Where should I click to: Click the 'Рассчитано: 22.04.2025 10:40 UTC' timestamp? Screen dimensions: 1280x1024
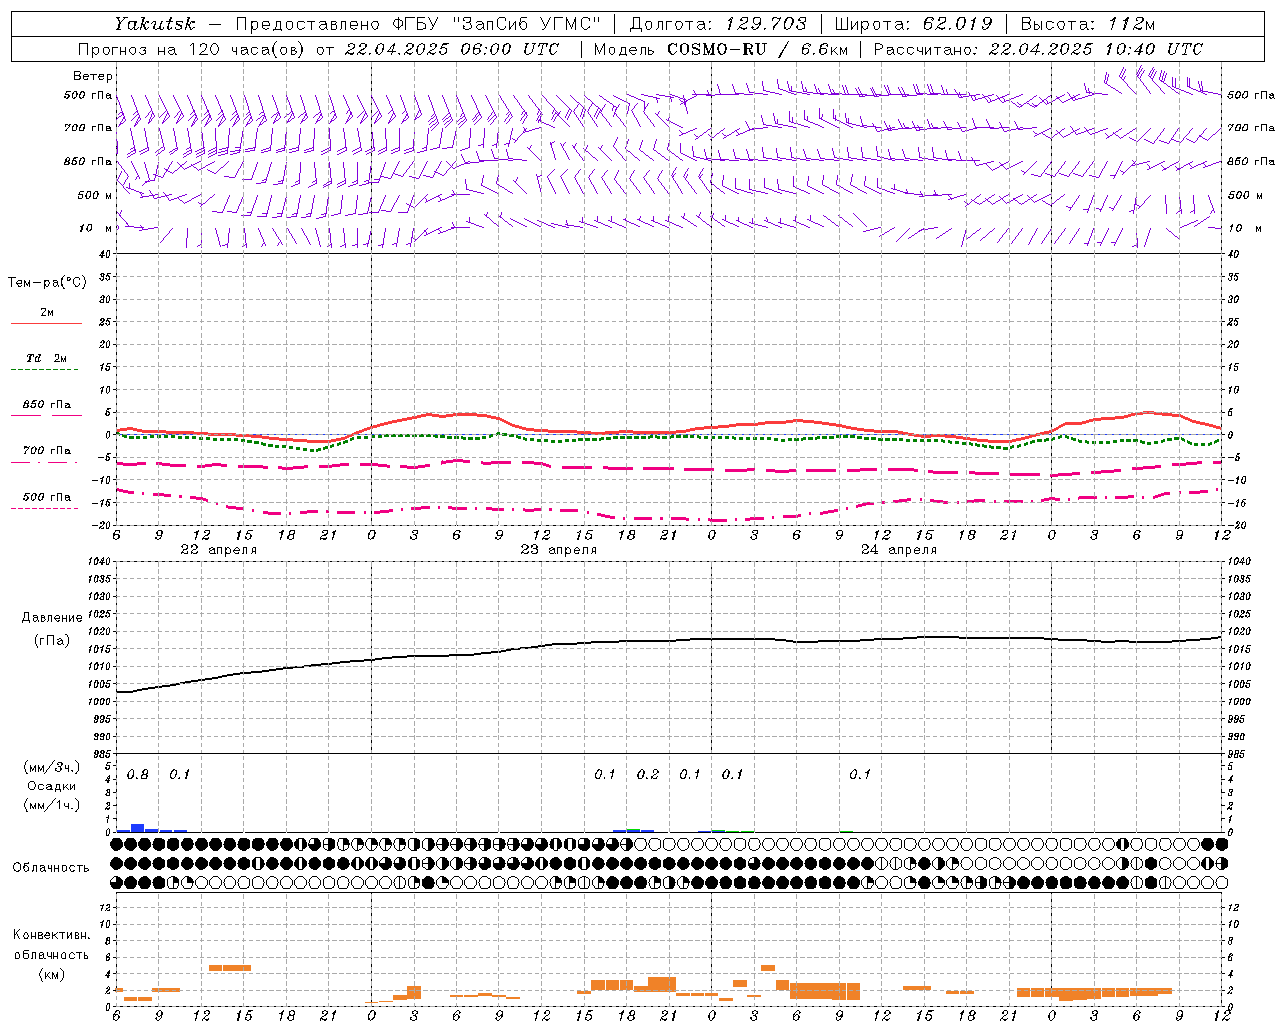click(x=1038, y=49)
